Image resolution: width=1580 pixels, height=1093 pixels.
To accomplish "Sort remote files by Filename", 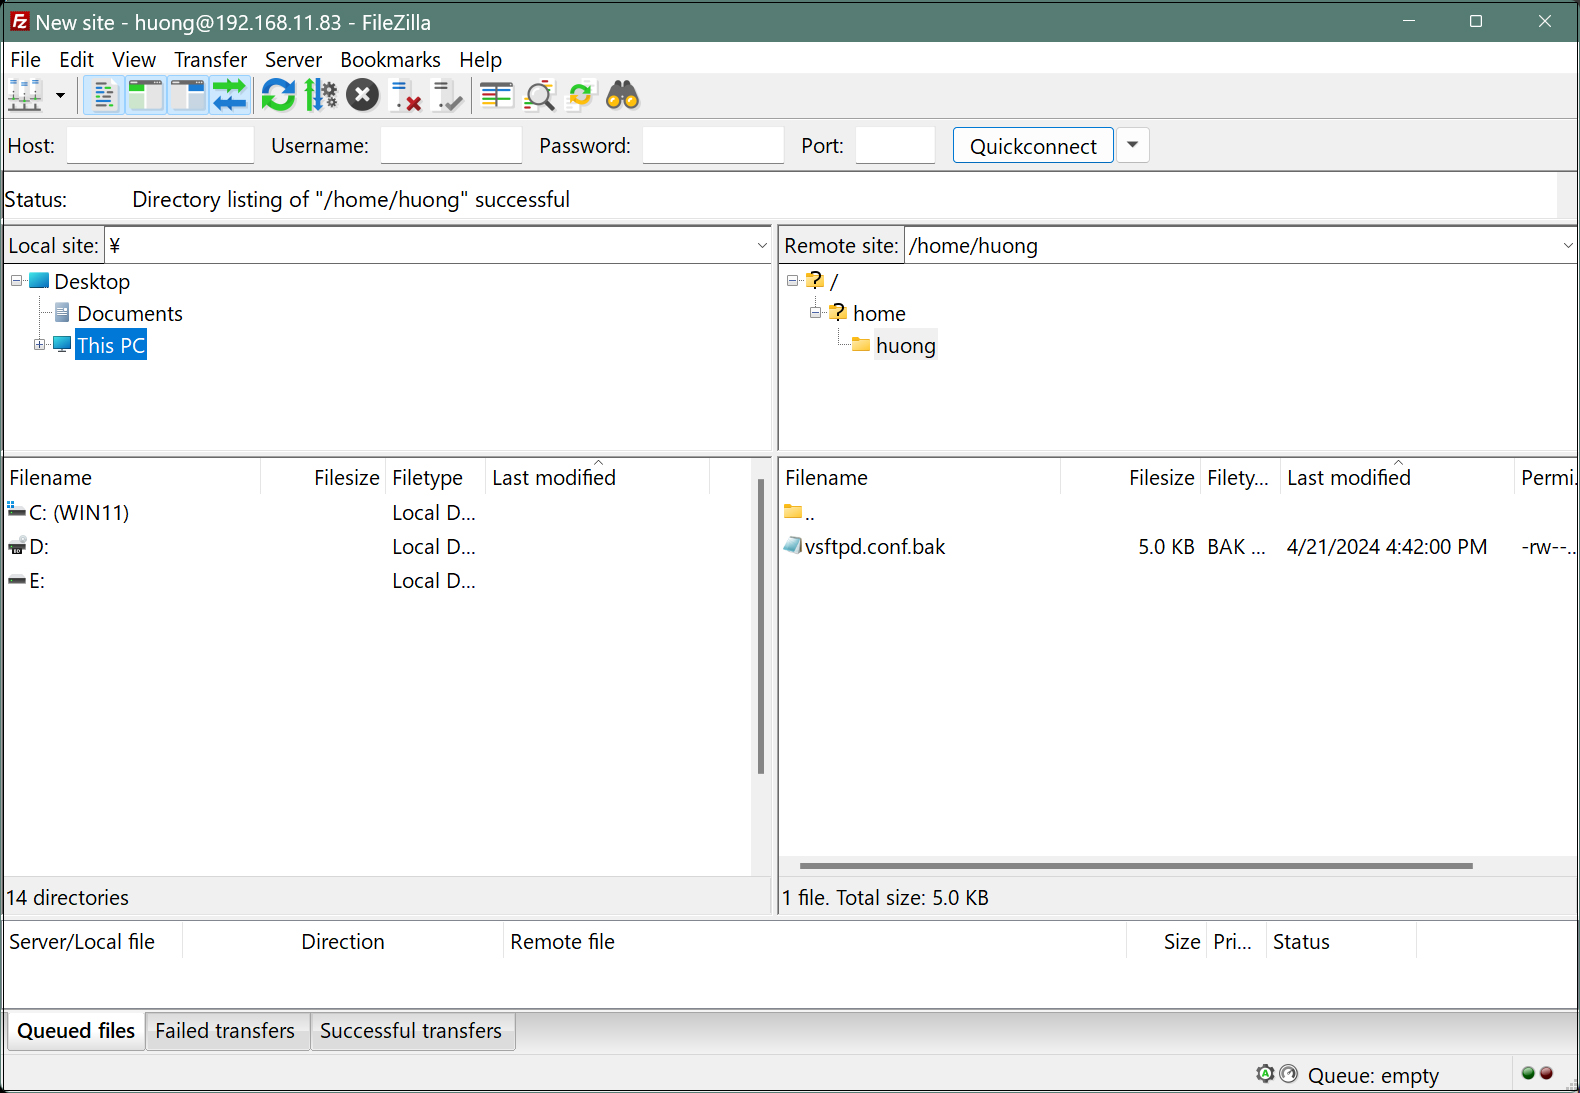I will coord(920,478).
